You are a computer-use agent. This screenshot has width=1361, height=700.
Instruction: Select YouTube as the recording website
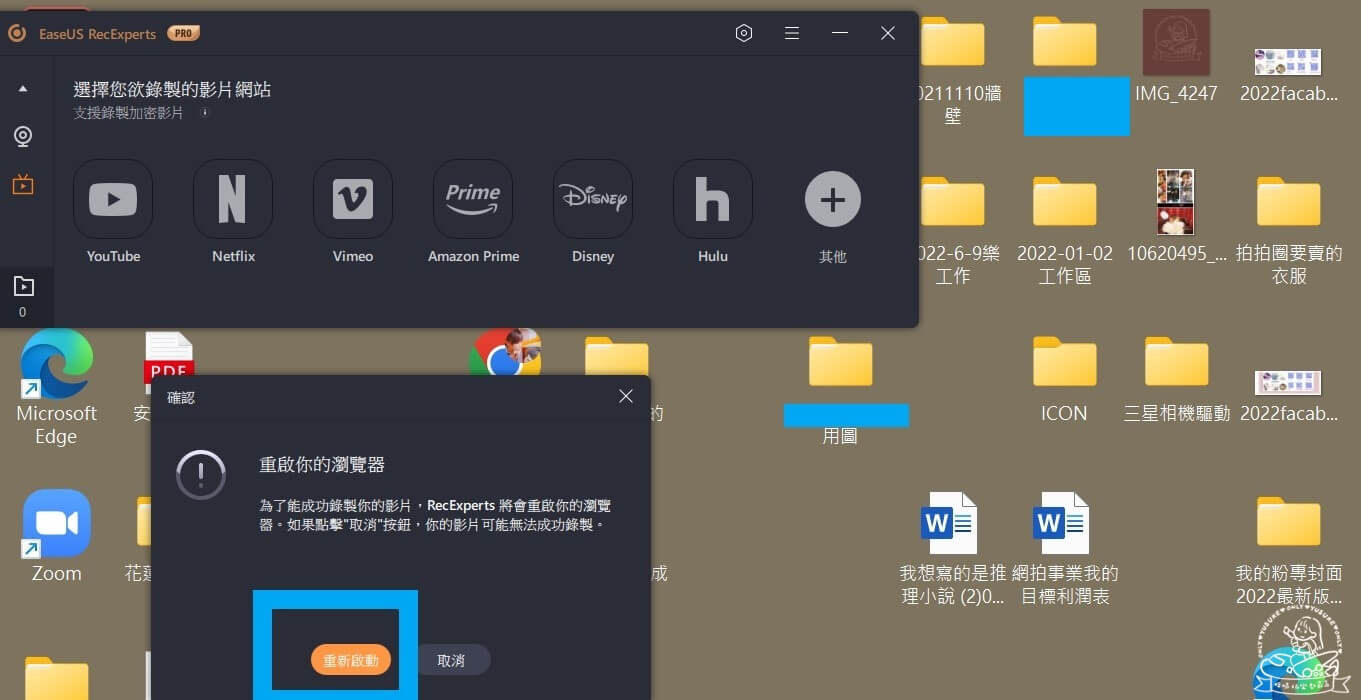[x=112, y=198]
